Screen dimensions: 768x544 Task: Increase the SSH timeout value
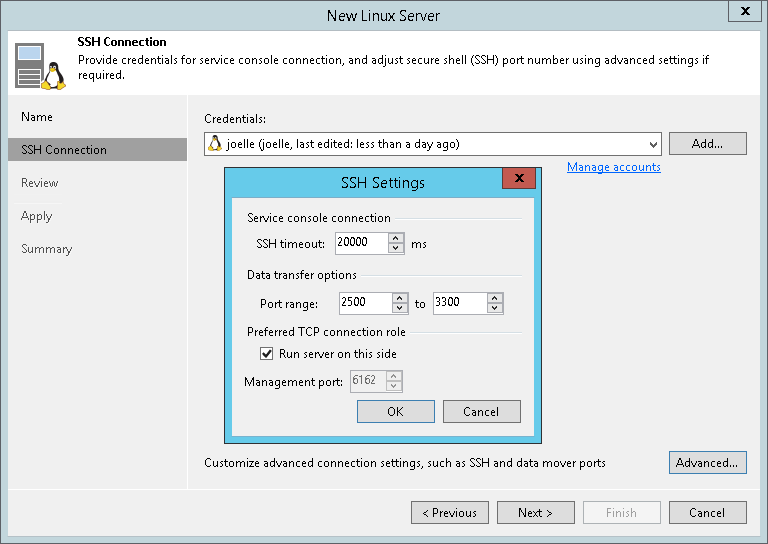tap(396, 237)
